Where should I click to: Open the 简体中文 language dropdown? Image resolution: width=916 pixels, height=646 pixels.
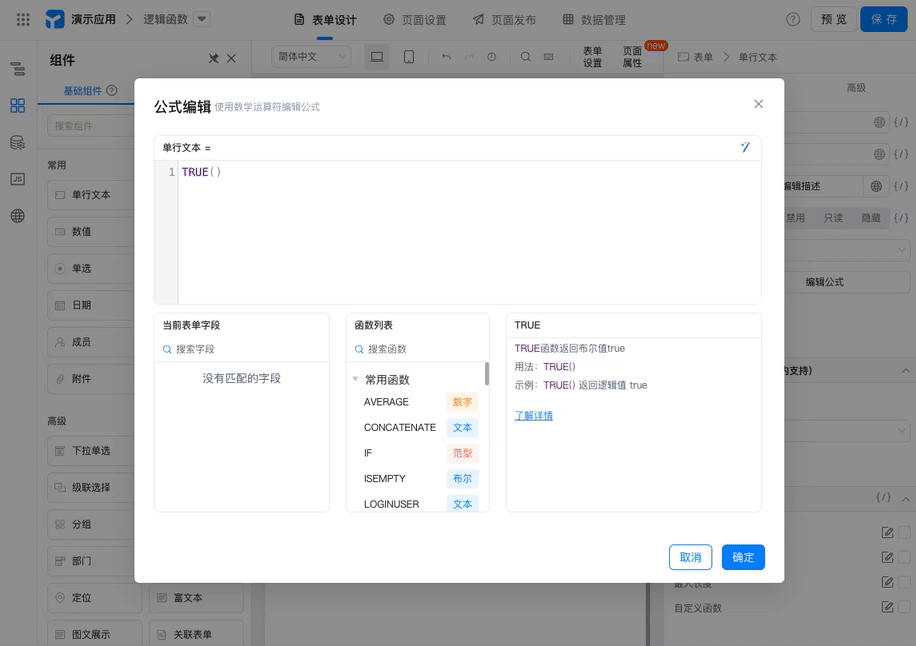311,57
